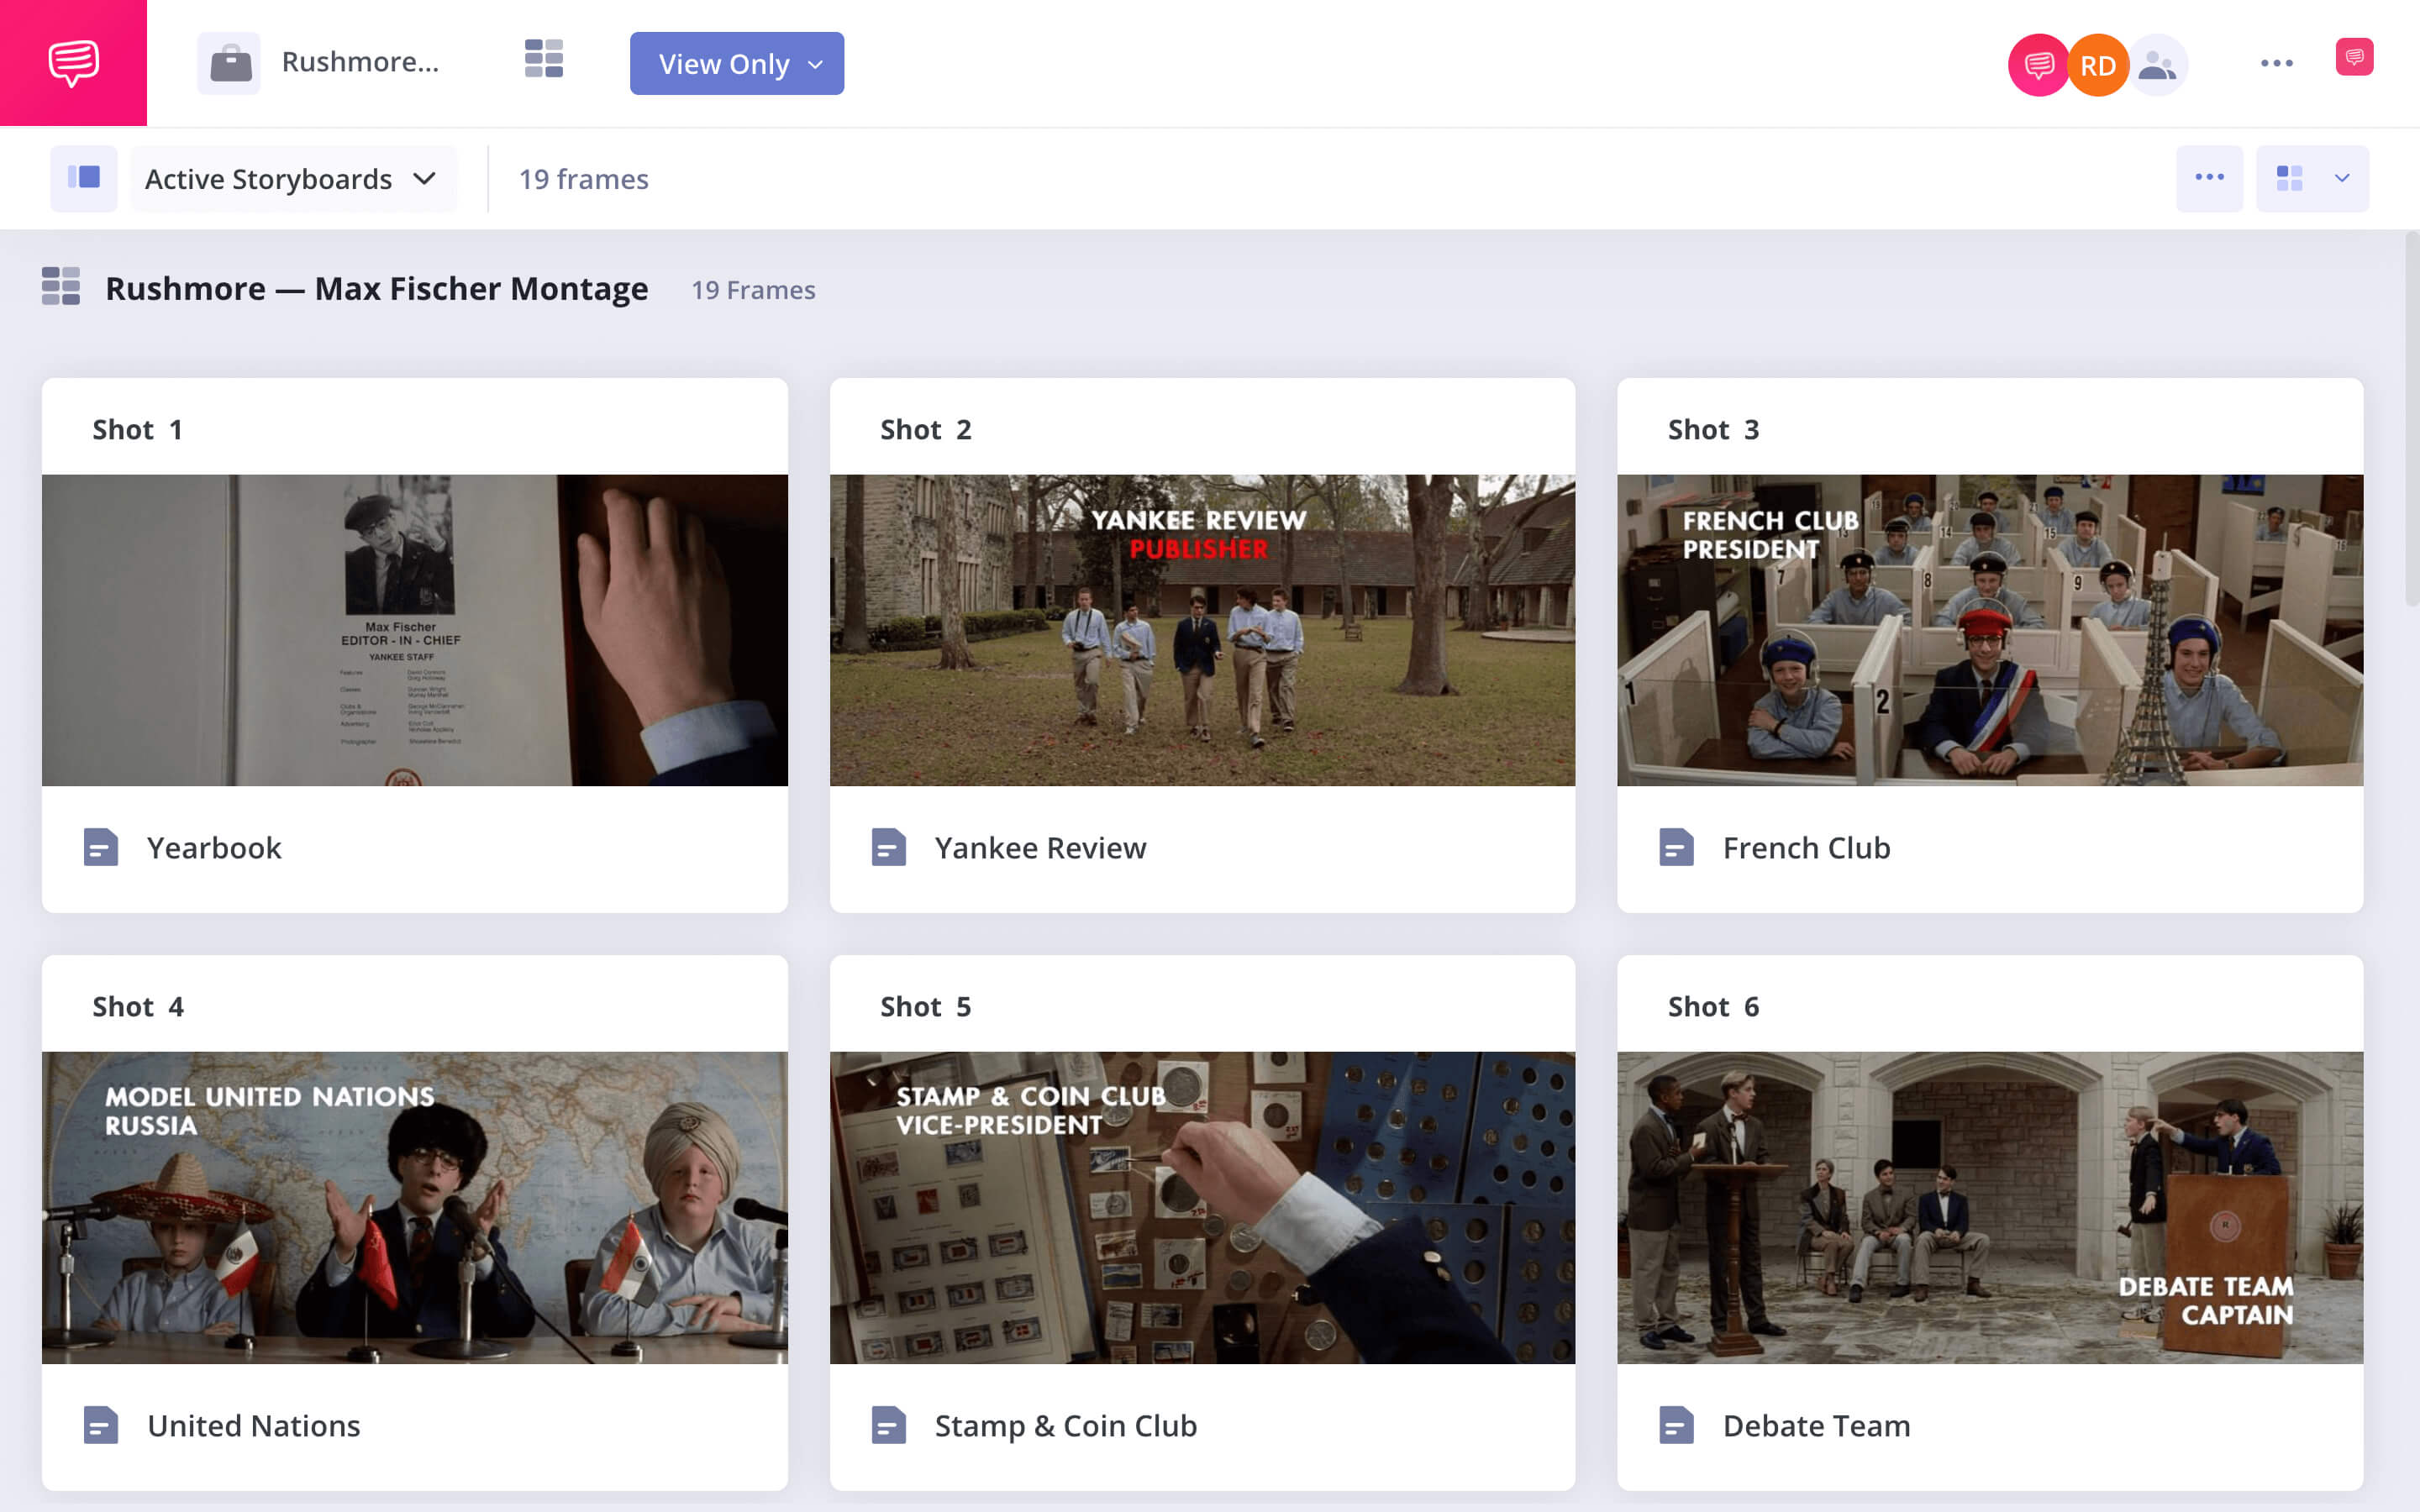
Task: Select the Shot 3 header
Action: click(x=1713, y=430)
